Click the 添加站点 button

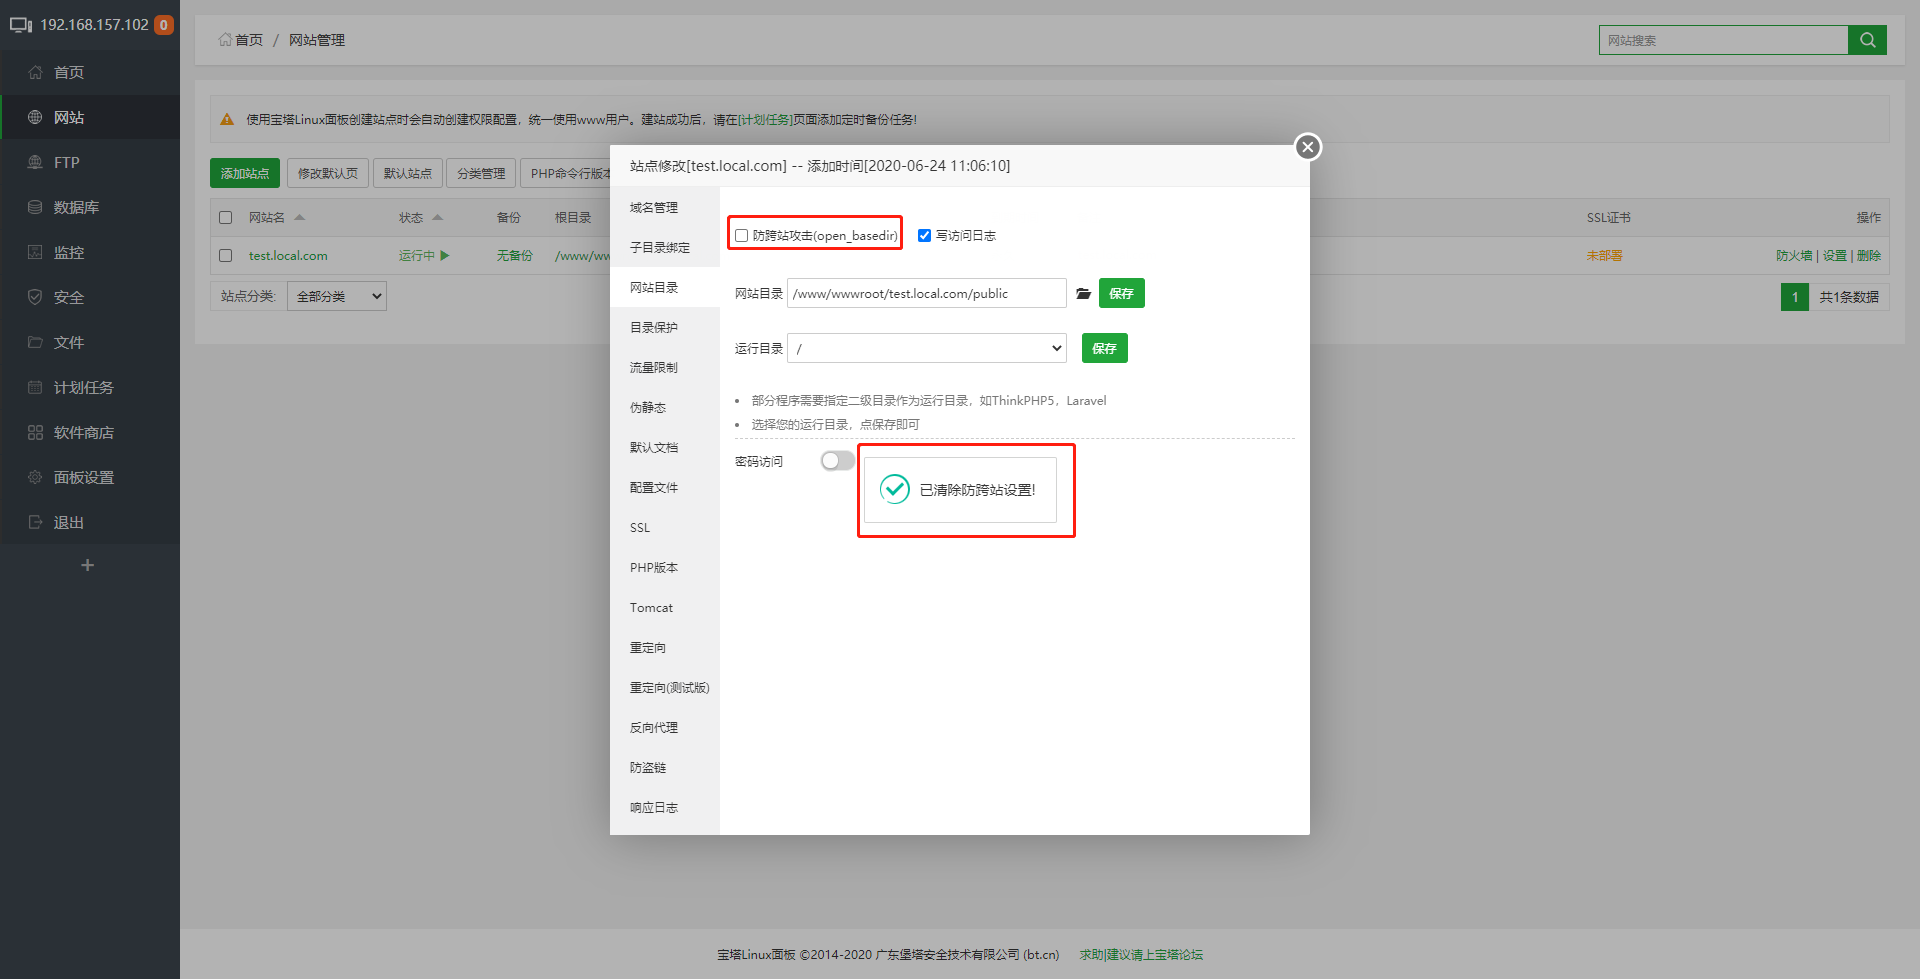click(245, 173)
